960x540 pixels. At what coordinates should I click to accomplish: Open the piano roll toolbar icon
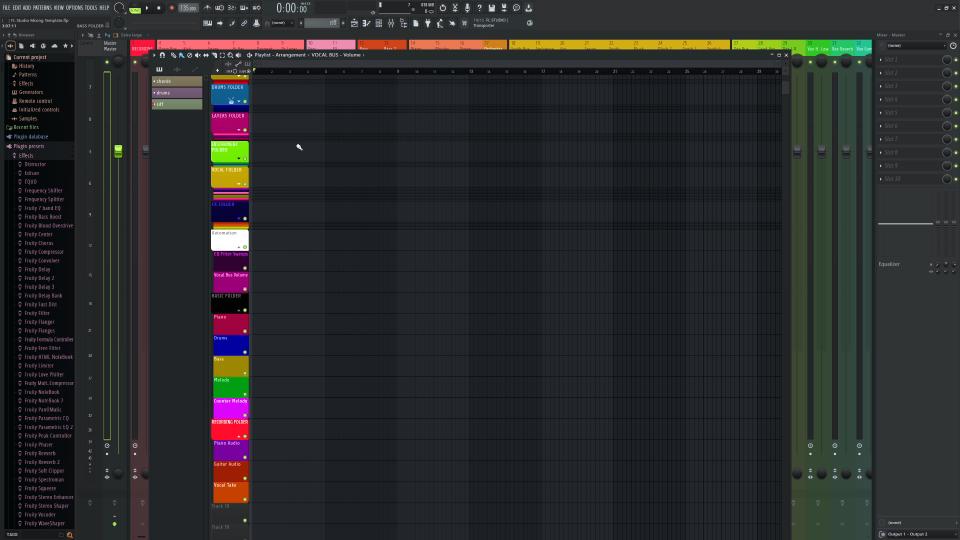[366, 23]
